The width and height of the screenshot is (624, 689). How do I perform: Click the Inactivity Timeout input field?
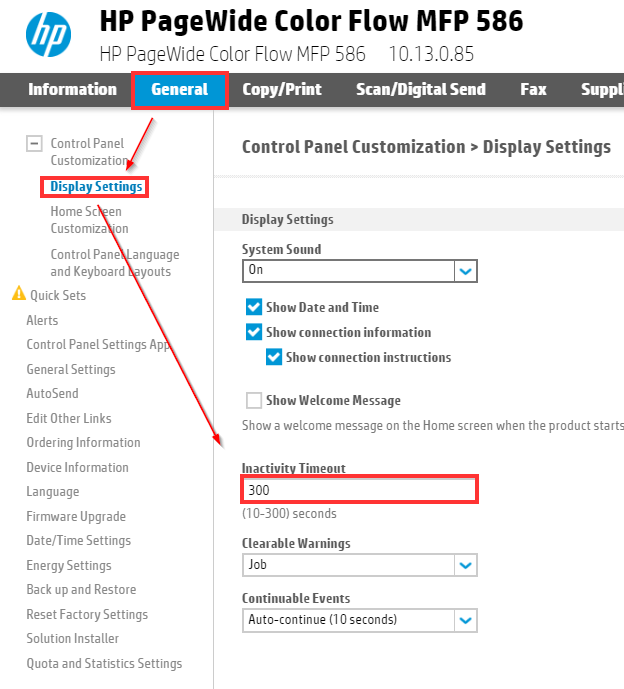pos(360,490)
